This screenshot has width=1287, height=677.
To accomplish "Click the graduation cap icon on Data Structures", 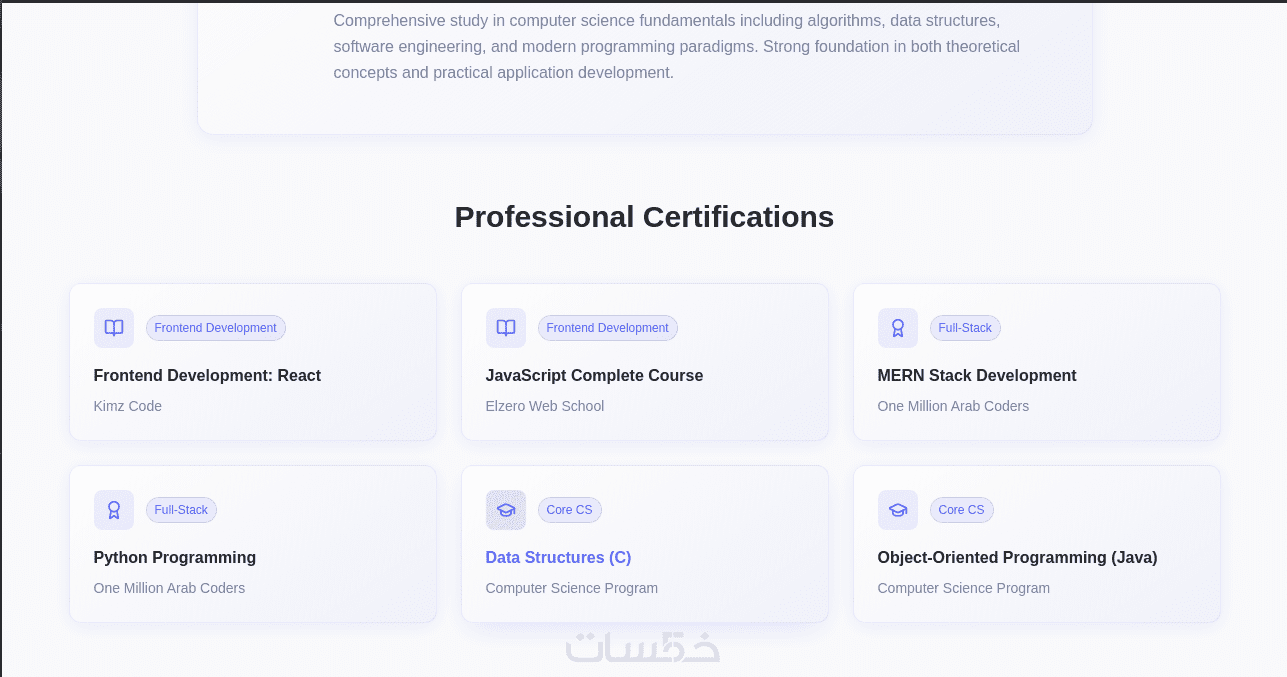I will (506, 510).
